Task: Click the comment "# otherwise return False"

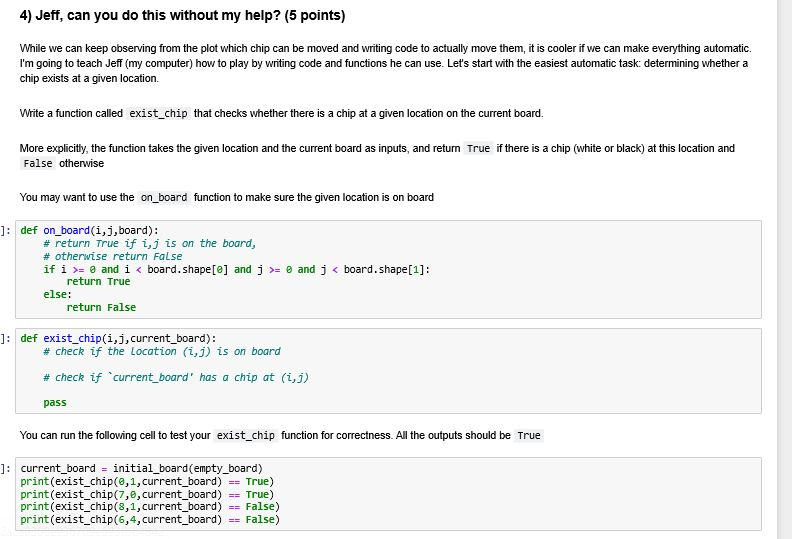Action: pos(113,256)
